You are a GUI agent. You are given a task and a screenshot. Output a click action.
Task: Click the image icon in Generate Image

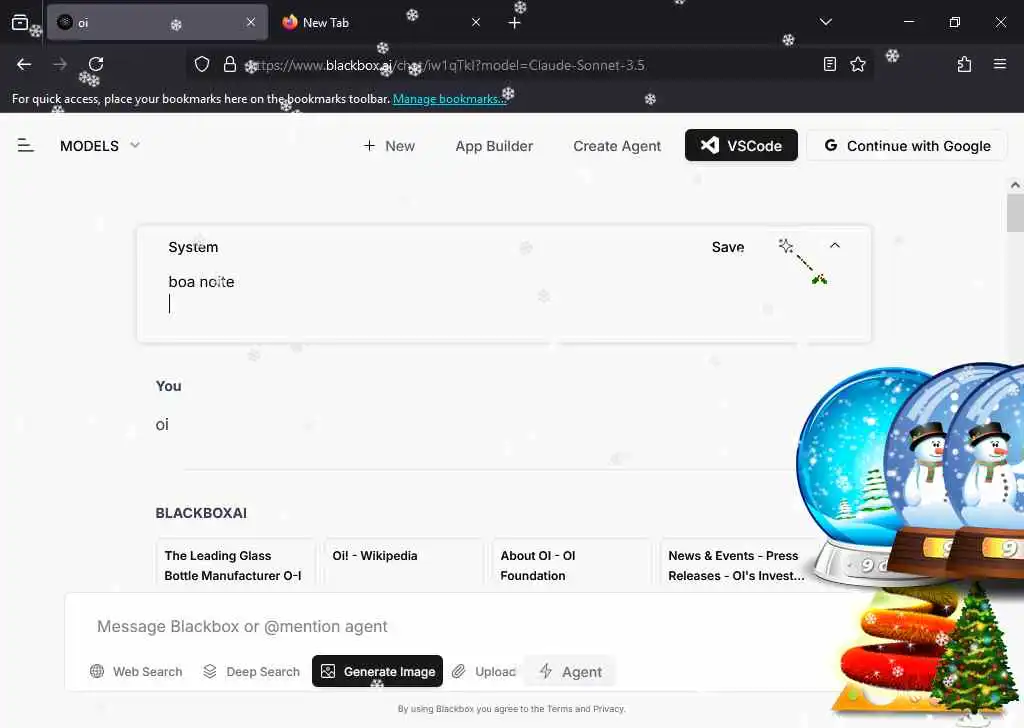(328, 671)
